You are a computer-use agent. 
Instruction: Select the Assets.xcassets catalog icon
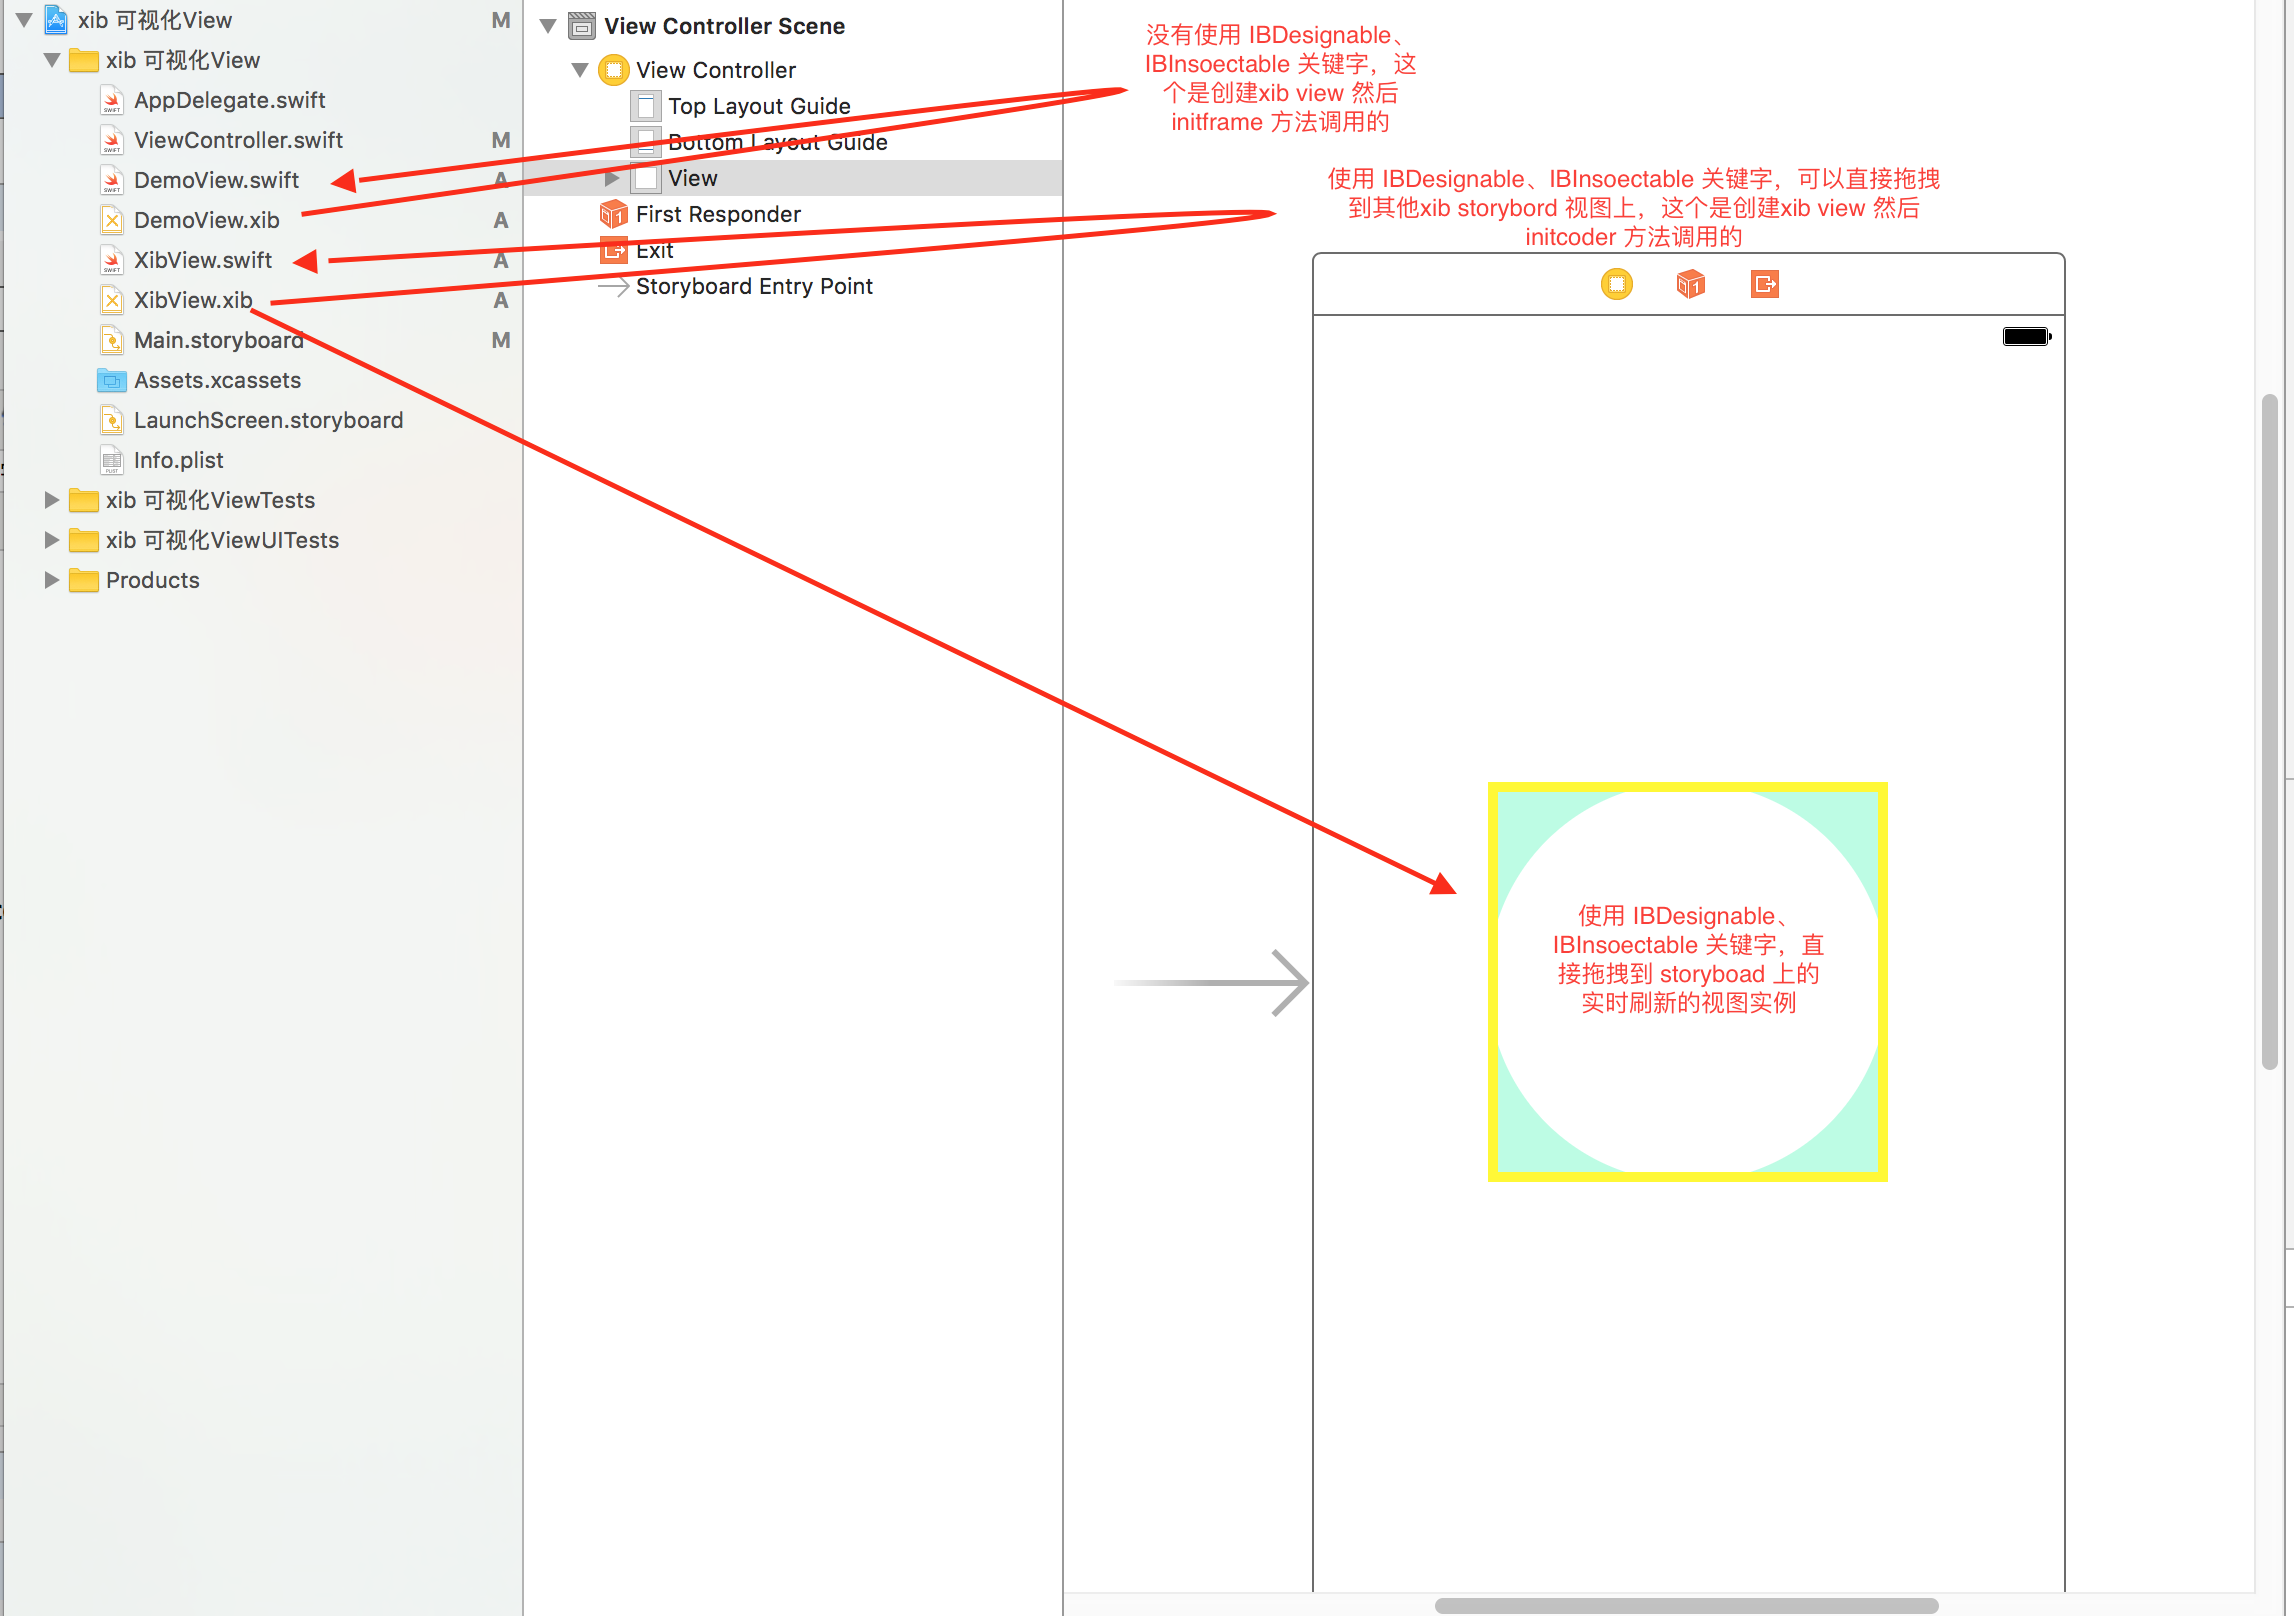click(x=111, y=380)
